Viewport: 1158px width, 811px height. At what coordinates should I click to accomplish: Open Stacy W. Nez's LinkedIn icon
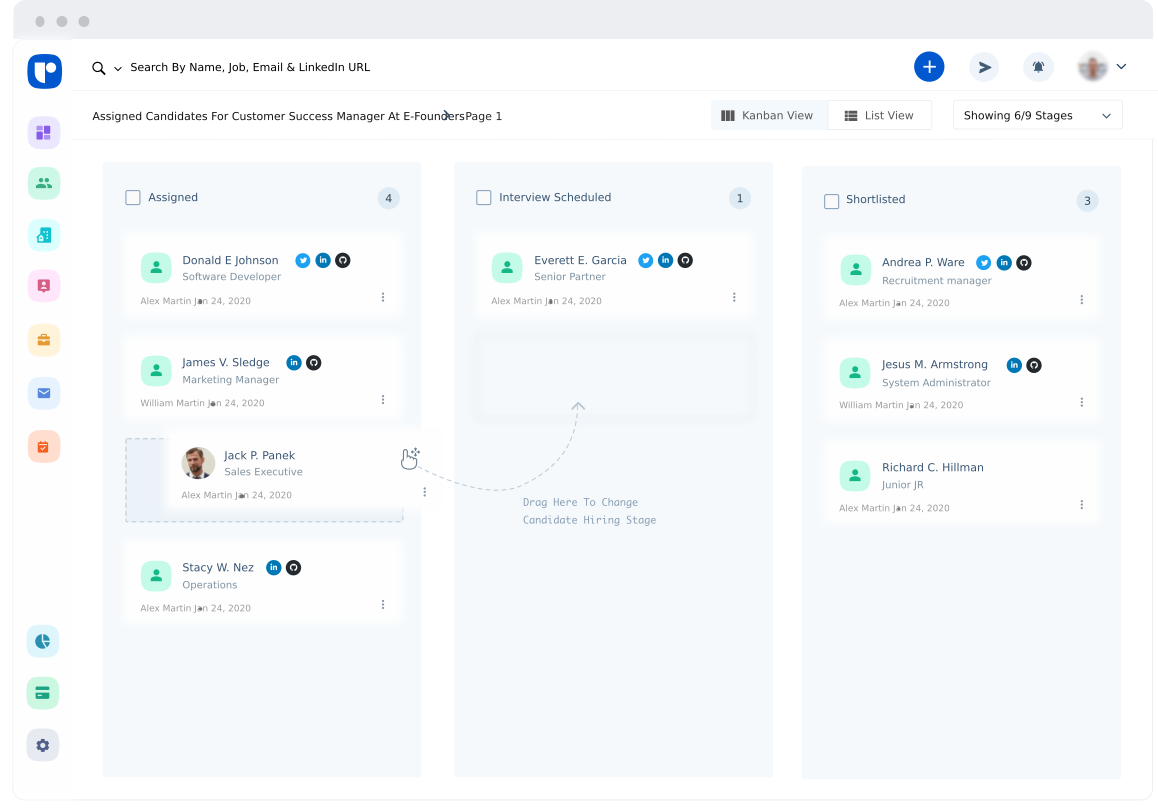point(273,567)
